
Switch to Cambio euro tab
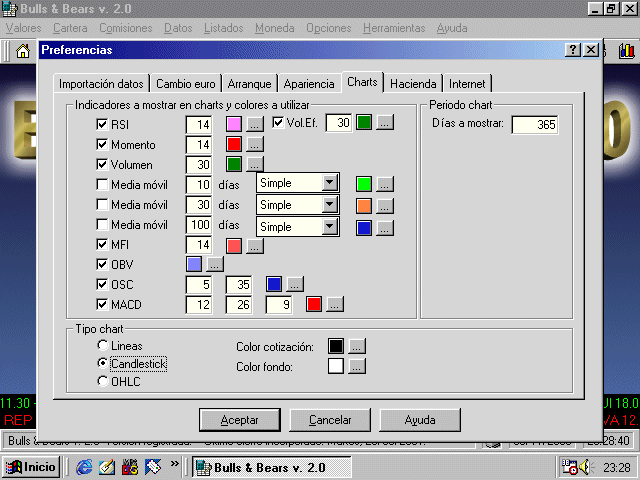pyautogui.click(x=186, y=84)
